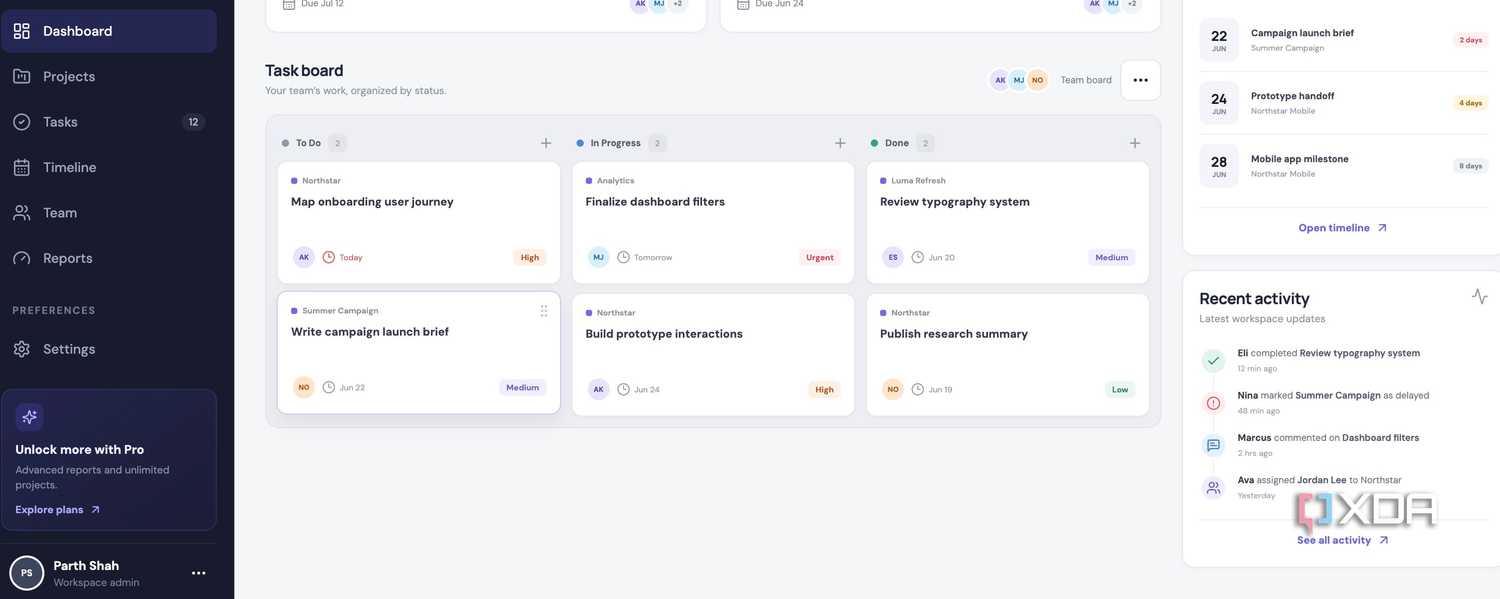
Task: Click the clock icon next to Tomorrow
Action: click(623, 257)
